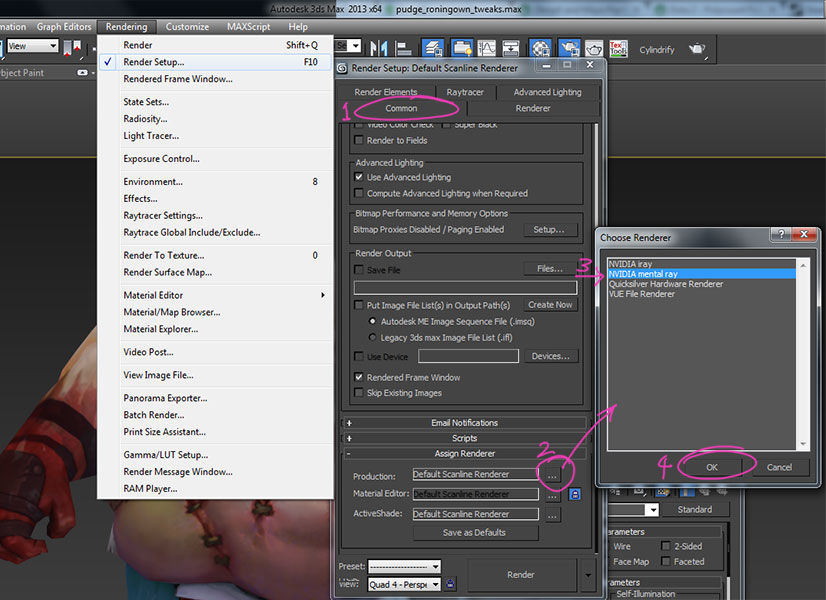Open the Curve Editor icon
The height and width of the screenshot is (600, 826).
click(x=487, y=48)
